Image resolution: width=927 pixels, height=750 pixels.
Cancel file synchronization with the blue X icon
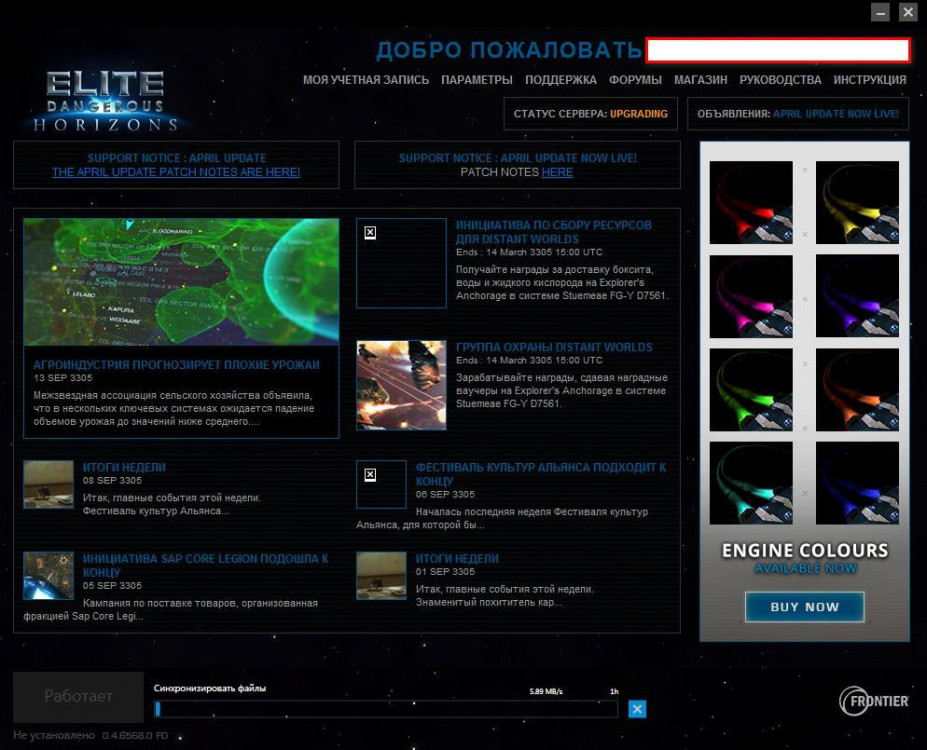pos(637,708)
